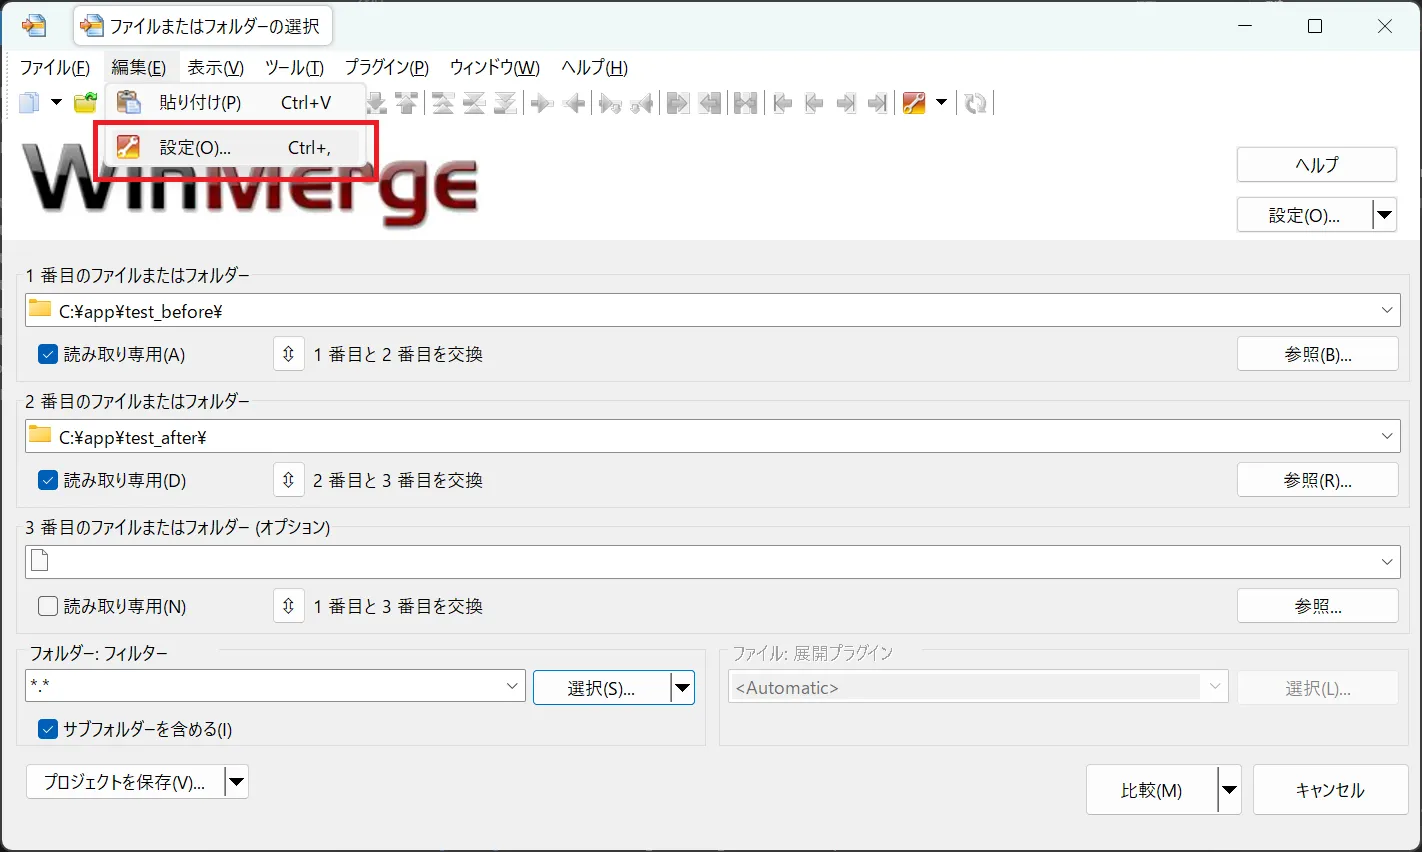The width and height of the screenshot is (1422, 852).
Task: Click the Copy Right toolbar icon
Action: 543,103
